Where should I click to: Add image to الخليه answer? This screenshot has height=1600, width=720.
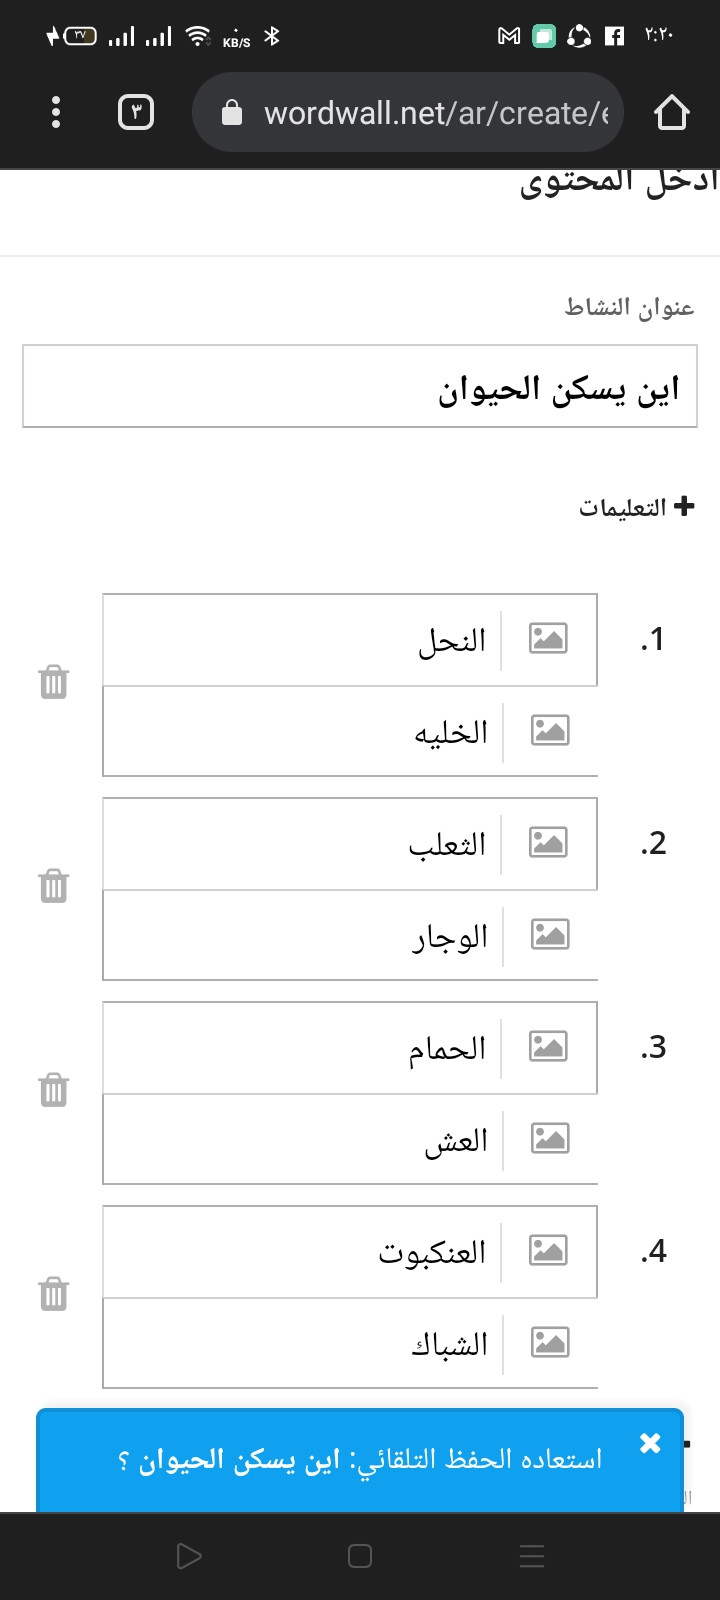click(549, 730)
